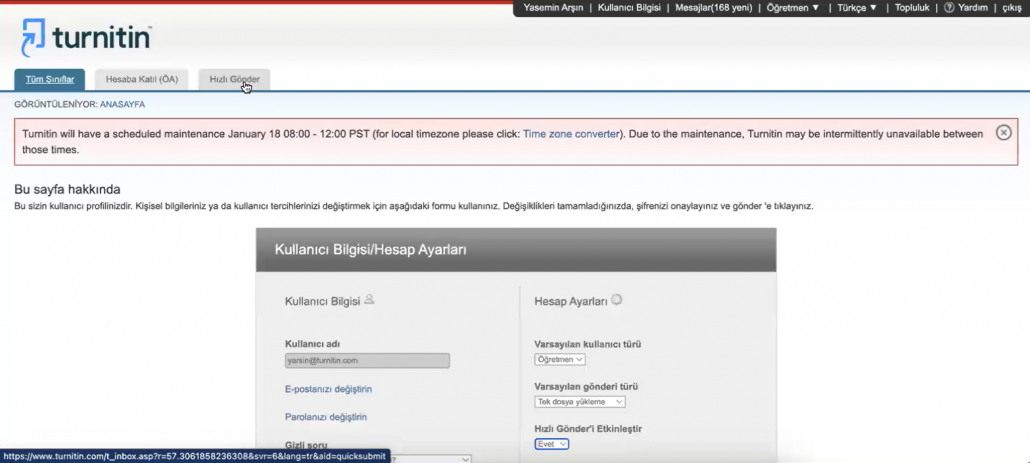Screen dimensions: 1030x463
Task: Click the Yardım help question mark icon
Action: point(949,8)
